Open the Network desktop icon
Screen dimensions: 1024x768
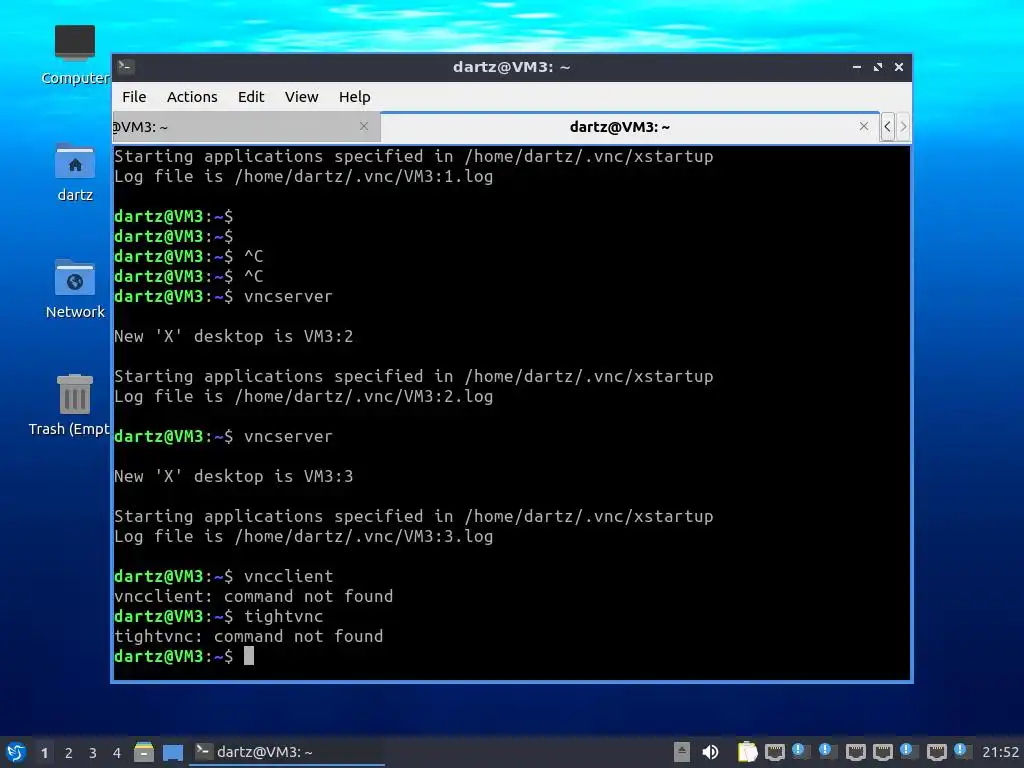point(75,289)
